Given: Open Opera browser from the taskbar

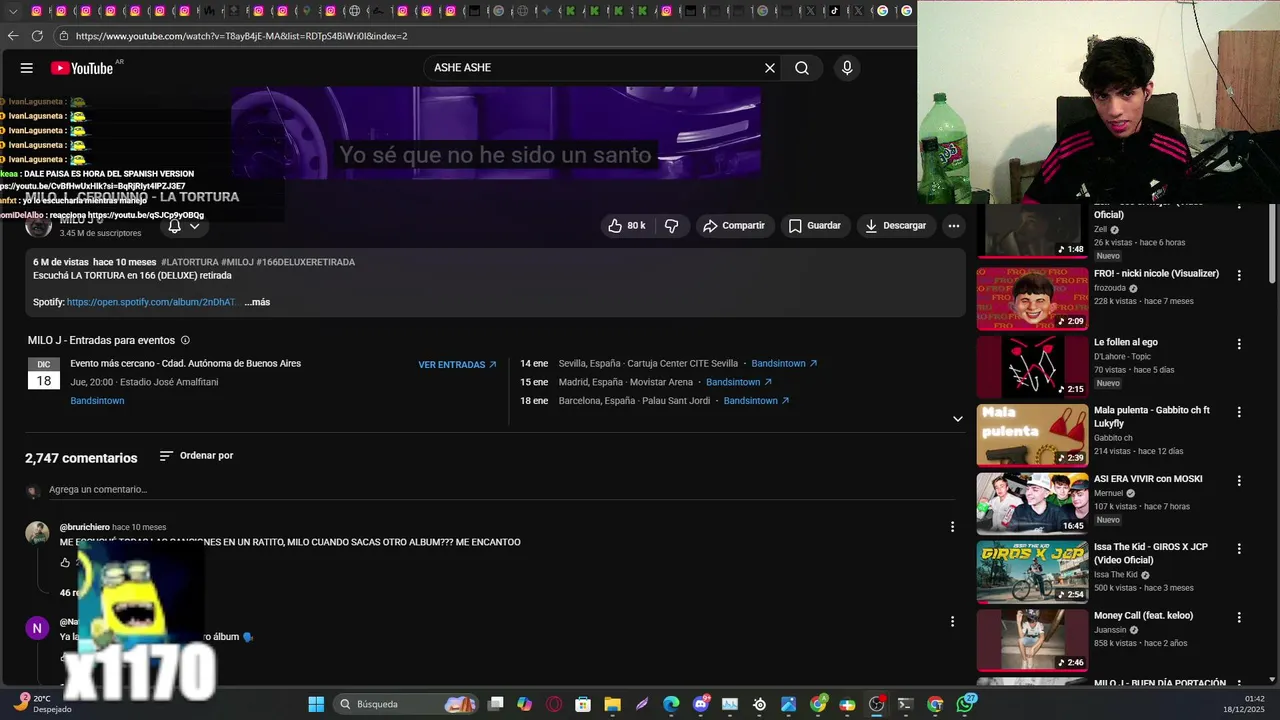Looking at the screenshot, I should tap(555, 704).
